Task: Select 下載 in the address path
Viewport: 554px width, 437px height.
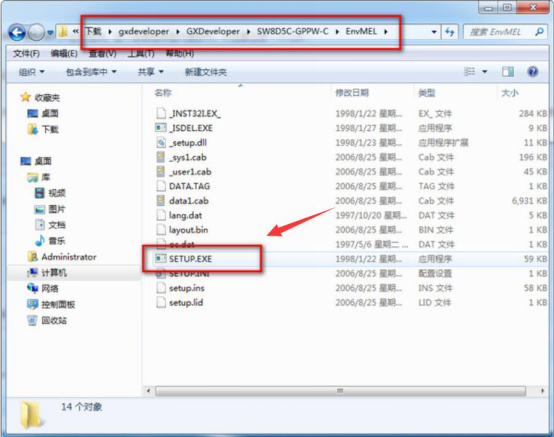Action: point(94,31)
